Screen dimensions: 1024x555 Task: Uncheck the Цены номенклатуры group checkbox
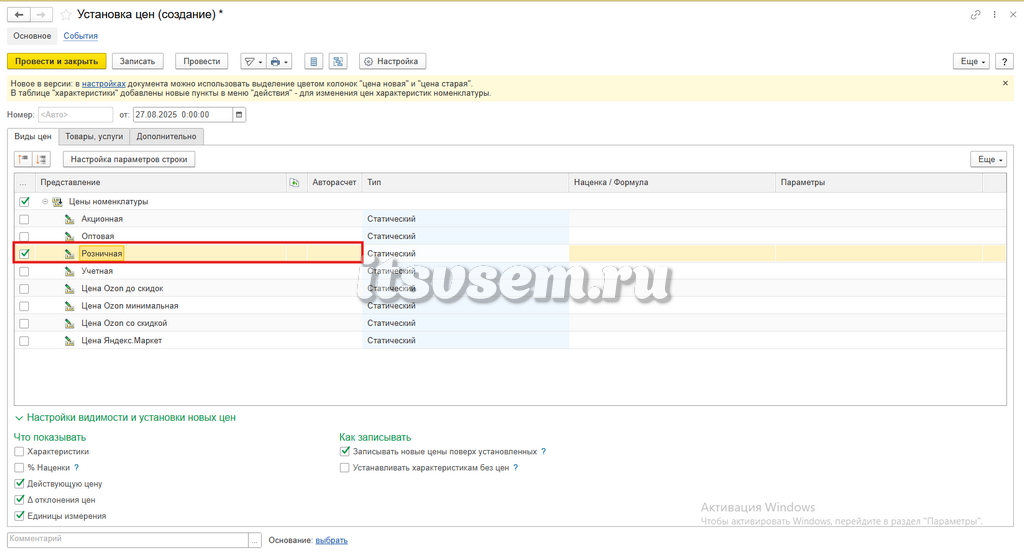point(24,202)
